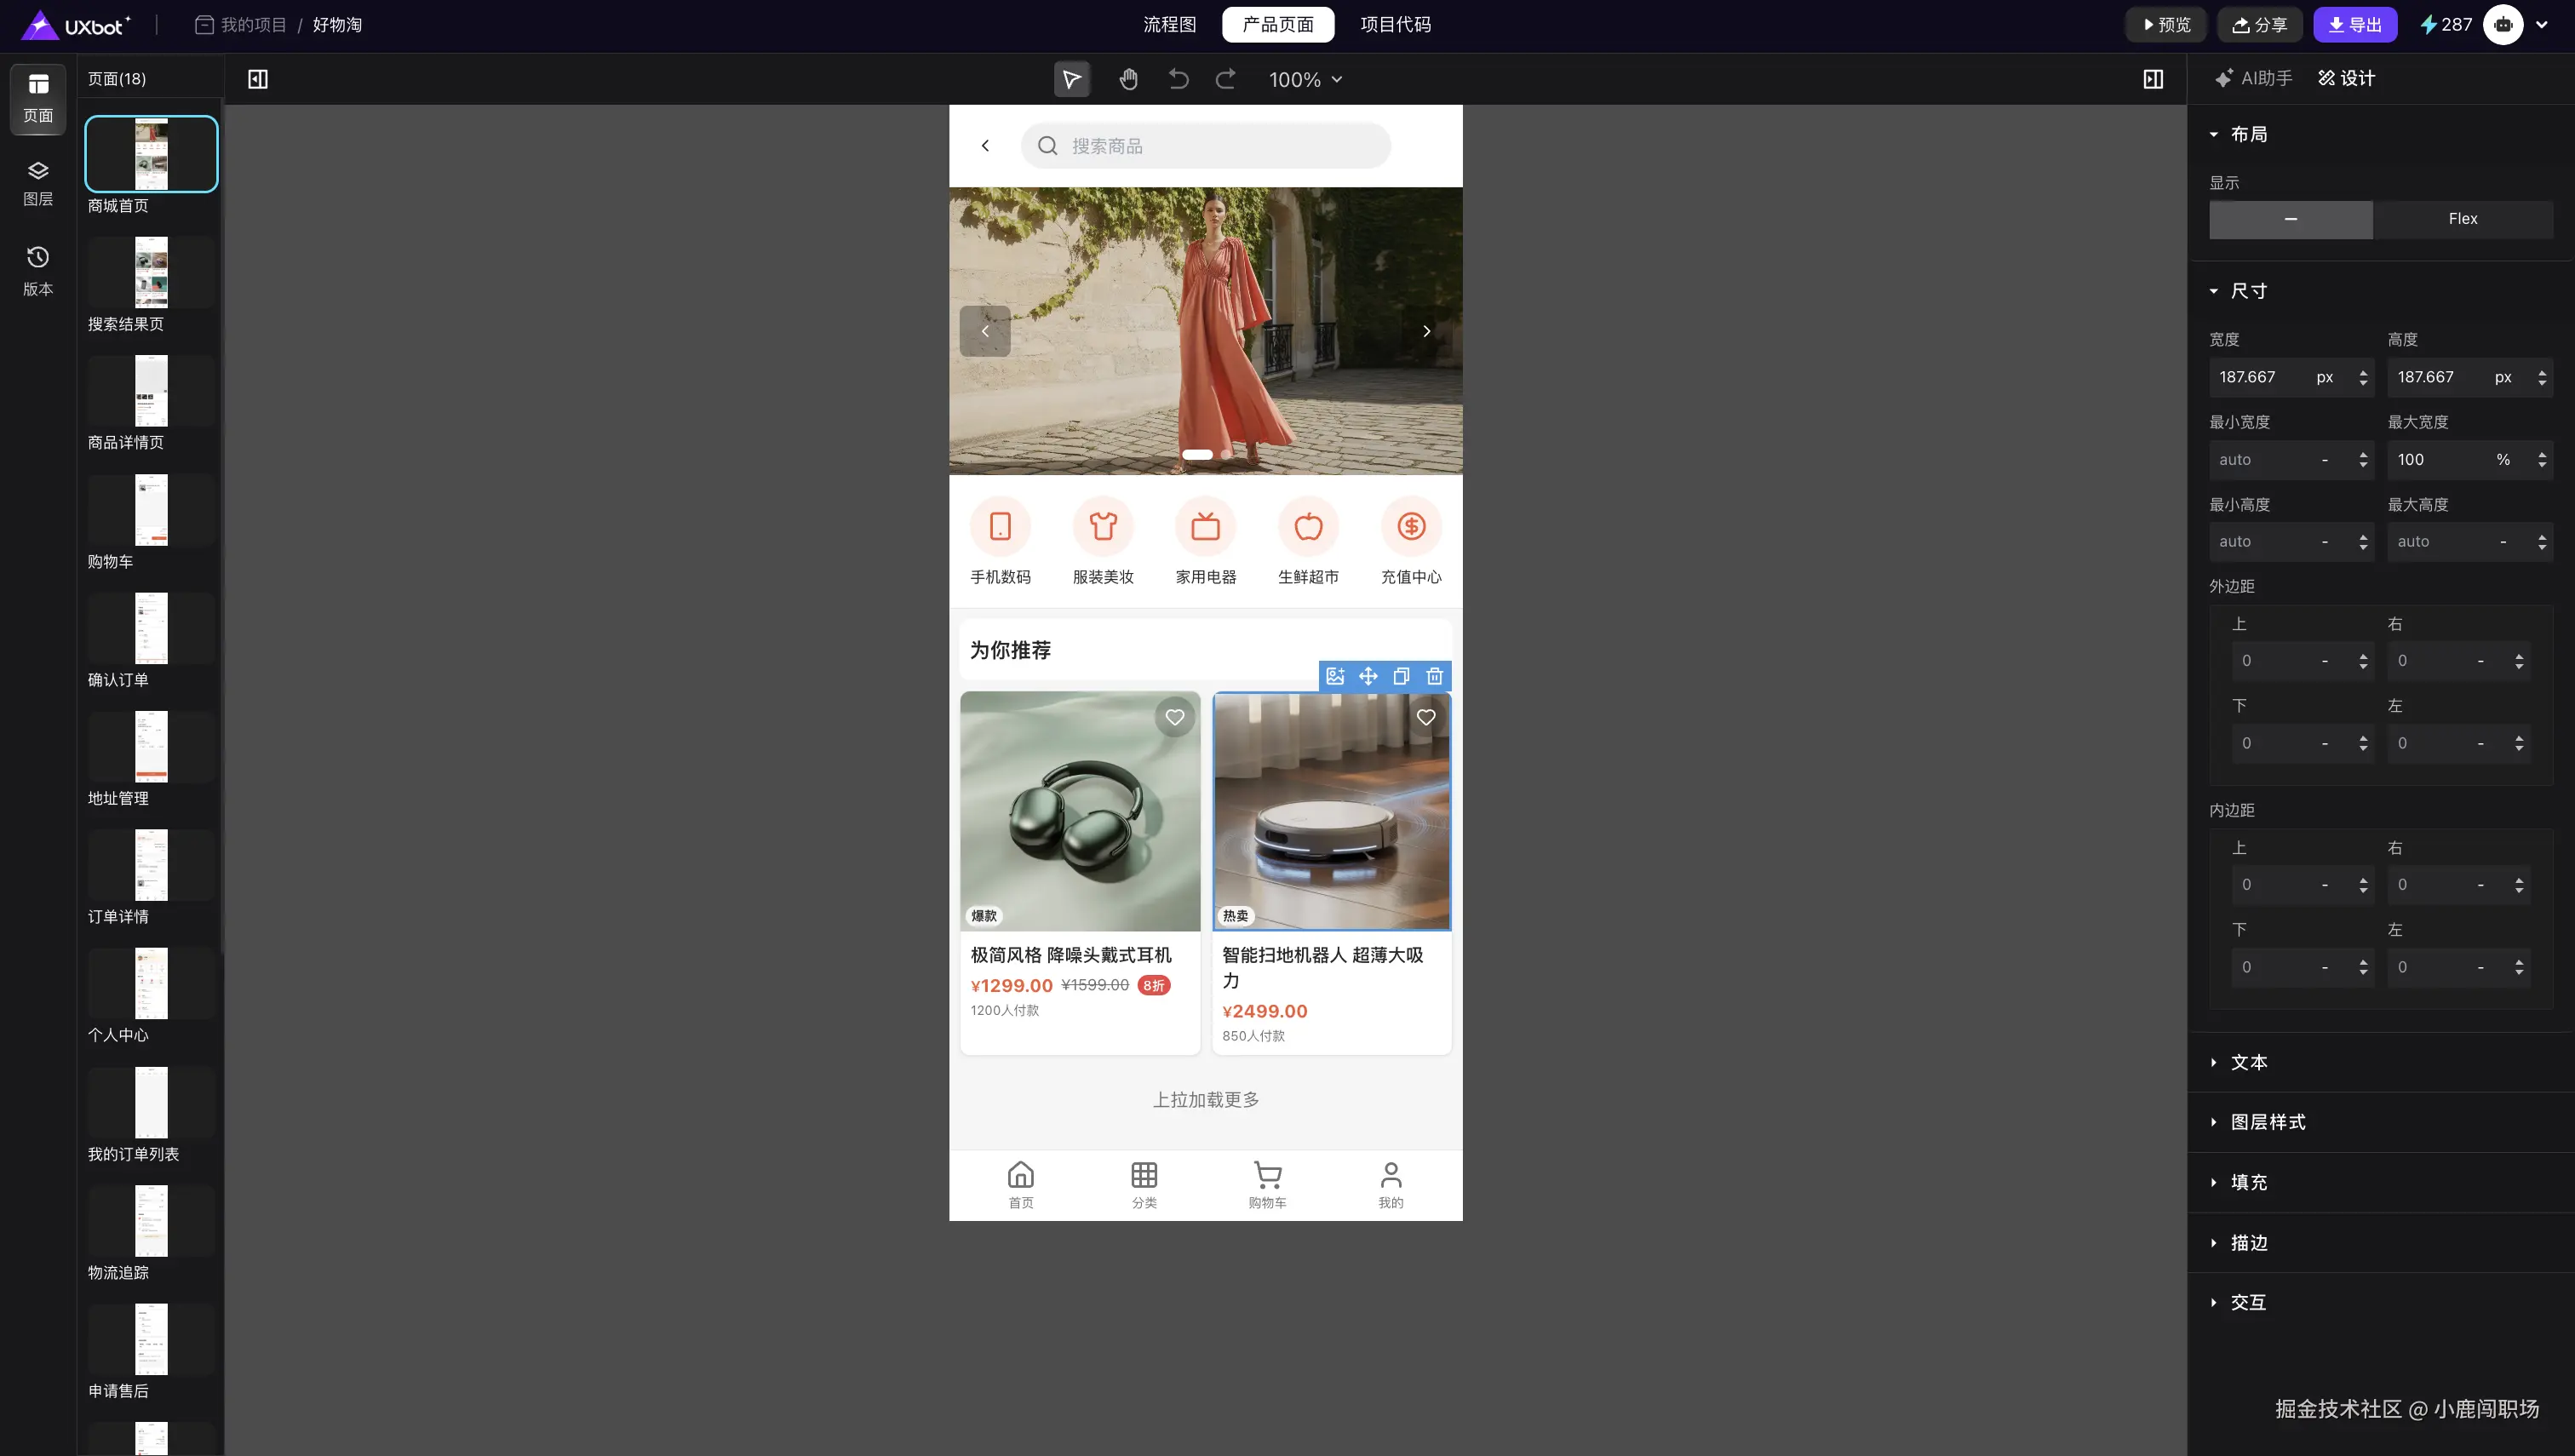Image resolution: width=2575 pixels, height=1456 pixels.
Task: Switch to the 项目代码 tab
Action: [1395, 24]
